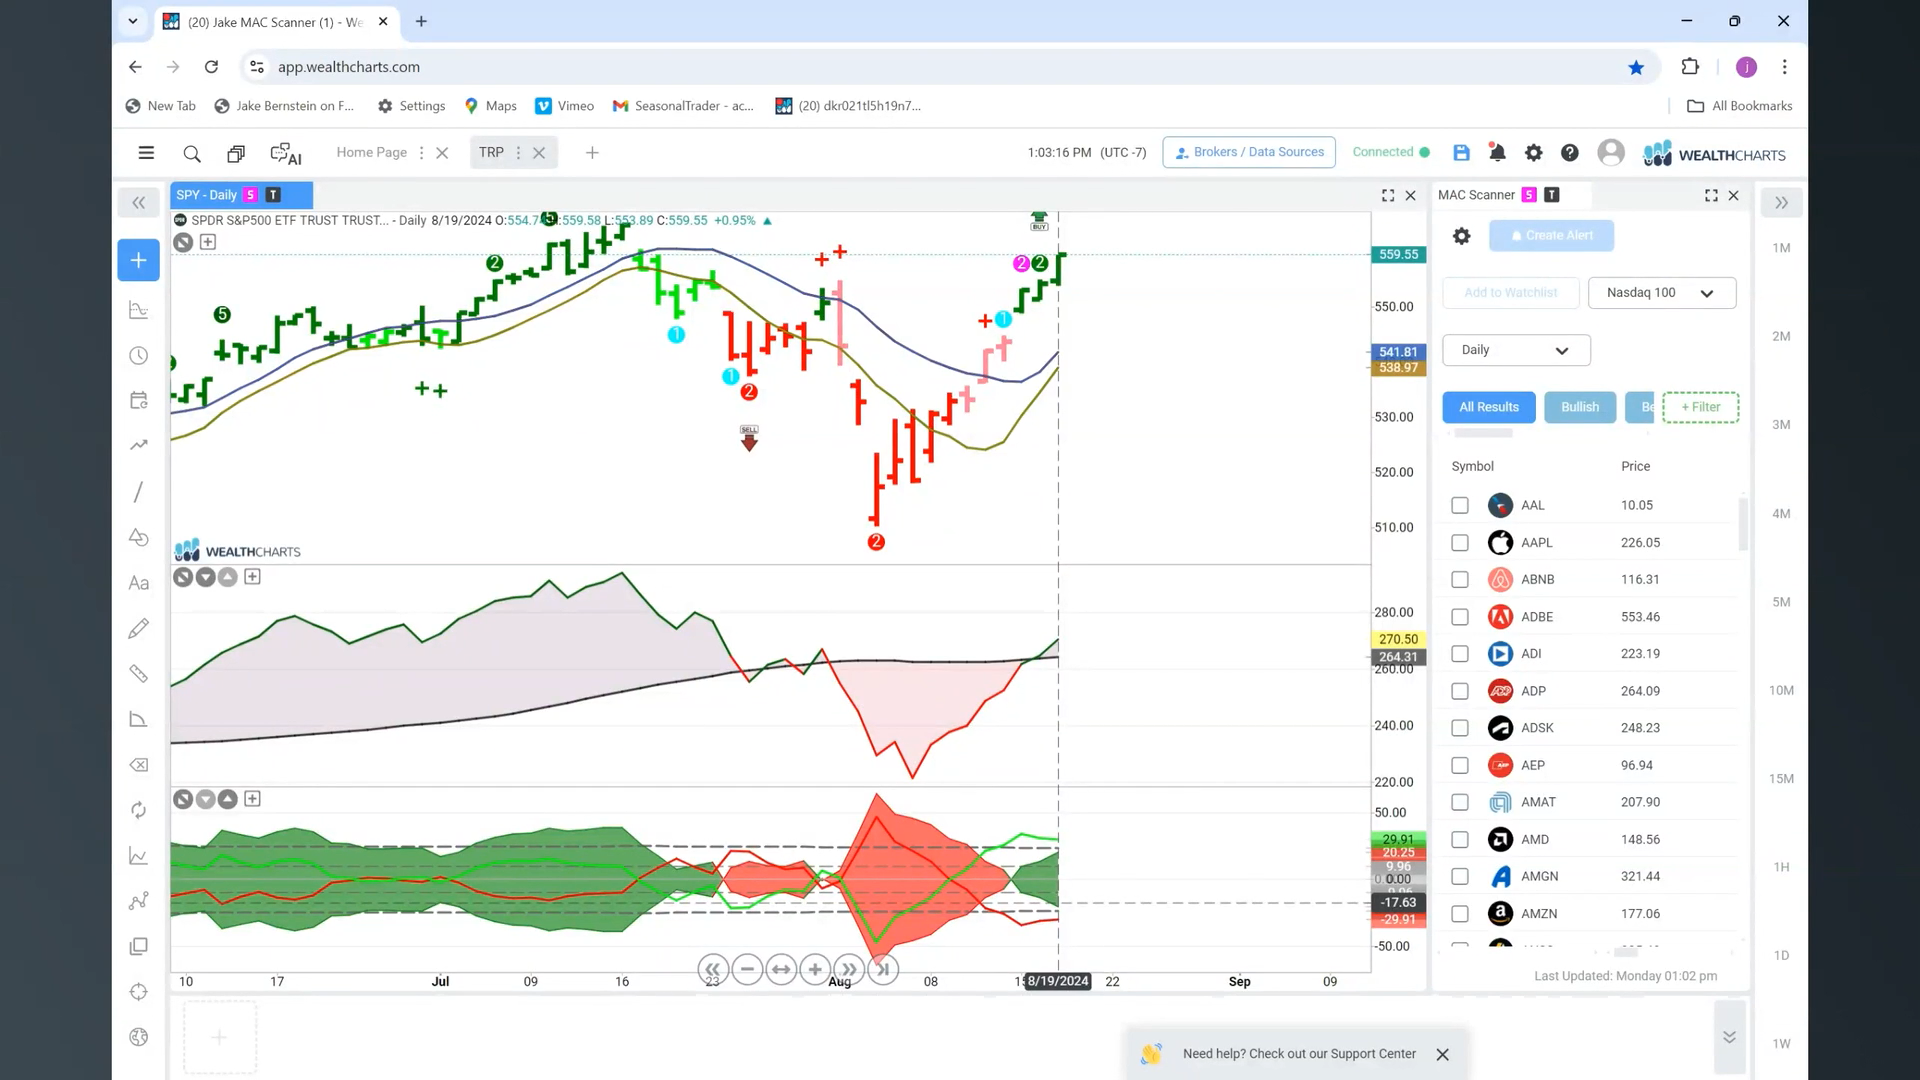Open notifications bell icon
Viewport: 1920px width, 1080px height.
[x=1497, y=152]
